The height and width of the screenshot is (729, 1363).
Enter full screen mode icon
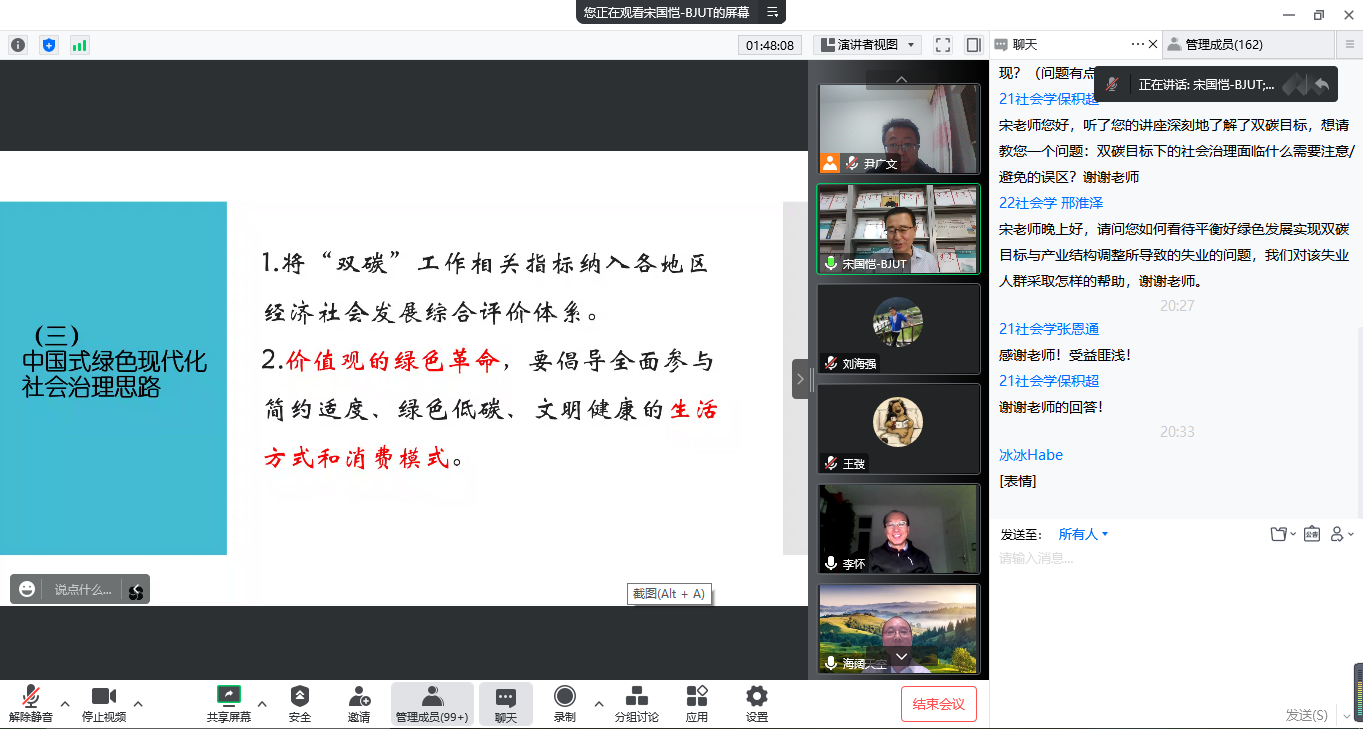click(x=942, y=45)
